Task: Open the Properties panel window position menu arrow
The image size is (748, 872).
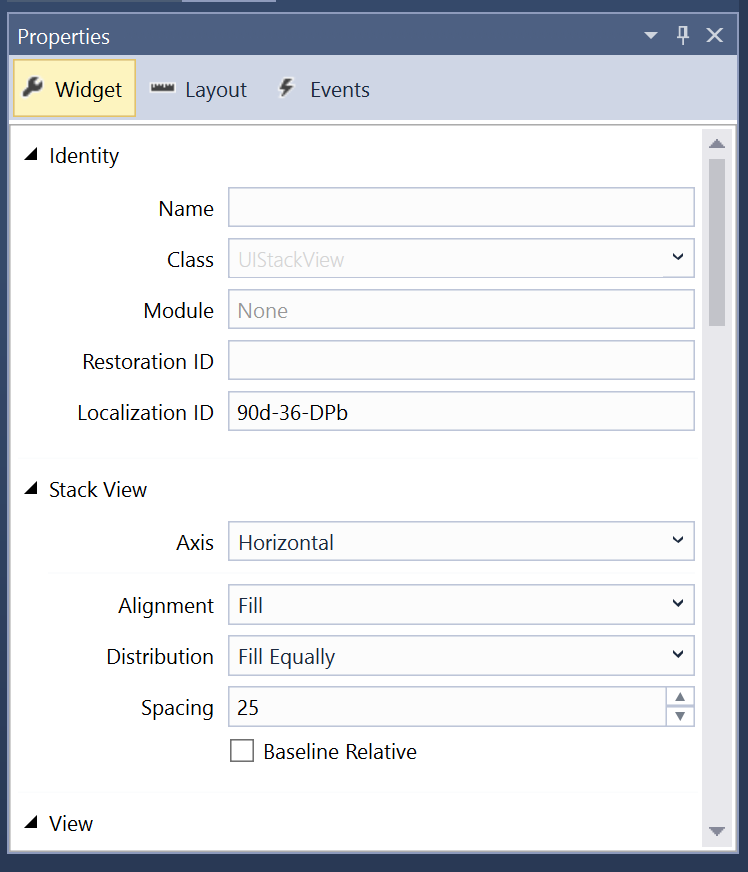Action: 650,35
